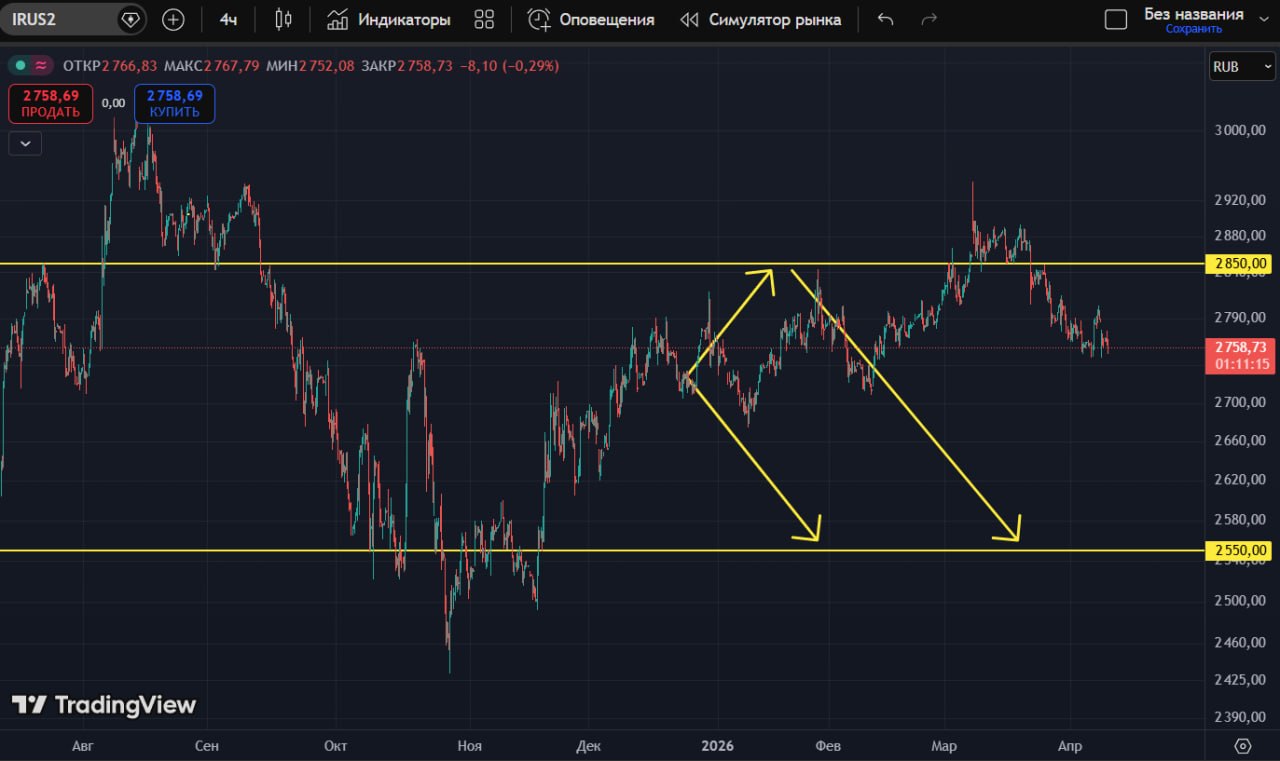Open chart settings gear at bottom right
Image resolution: width=1280 pixels, height=761 pixels.
[x=1243, y=745]
